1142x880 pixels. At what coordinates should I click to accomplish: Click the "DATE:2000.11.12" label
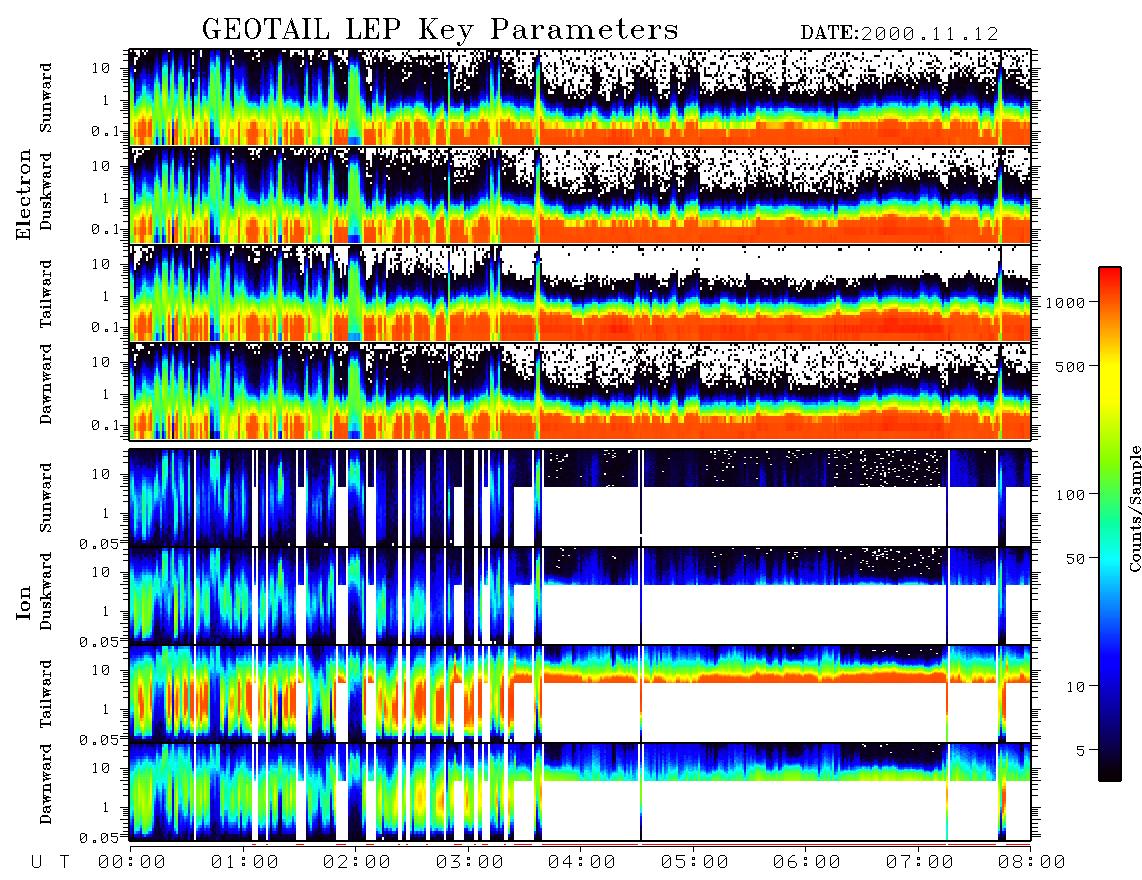pyautogui.click(x=899, y=33)
